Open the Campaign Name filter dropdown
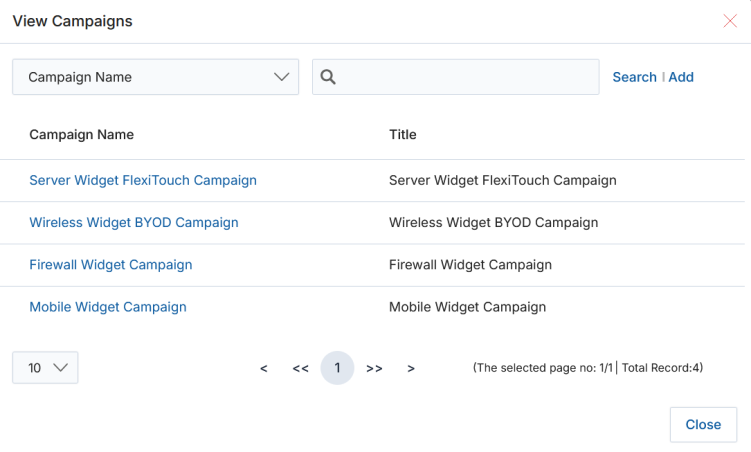The width and height of the screenshot is (751, 452). pos(156,77)
